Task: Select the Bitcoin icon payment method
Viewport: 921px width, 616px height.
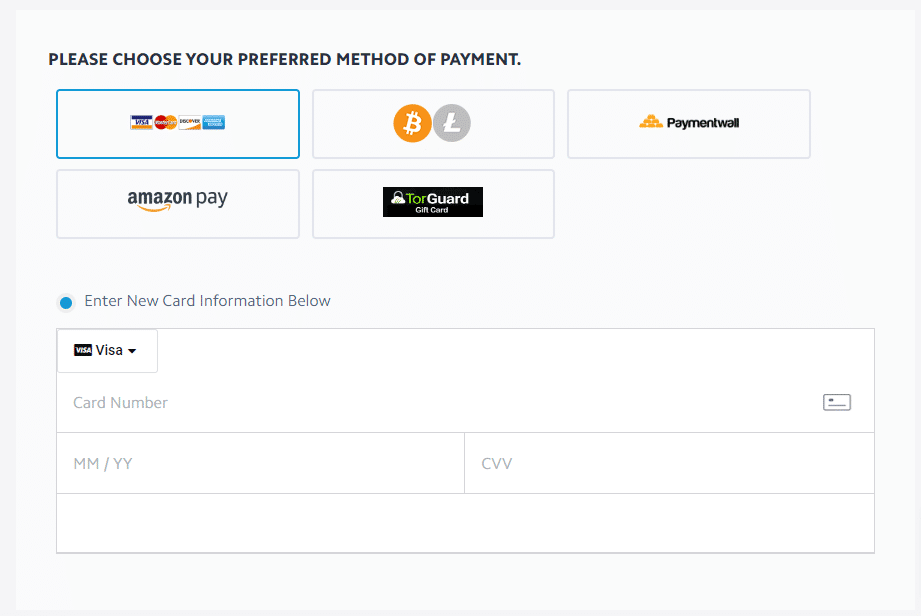Action: coord(412,123)
